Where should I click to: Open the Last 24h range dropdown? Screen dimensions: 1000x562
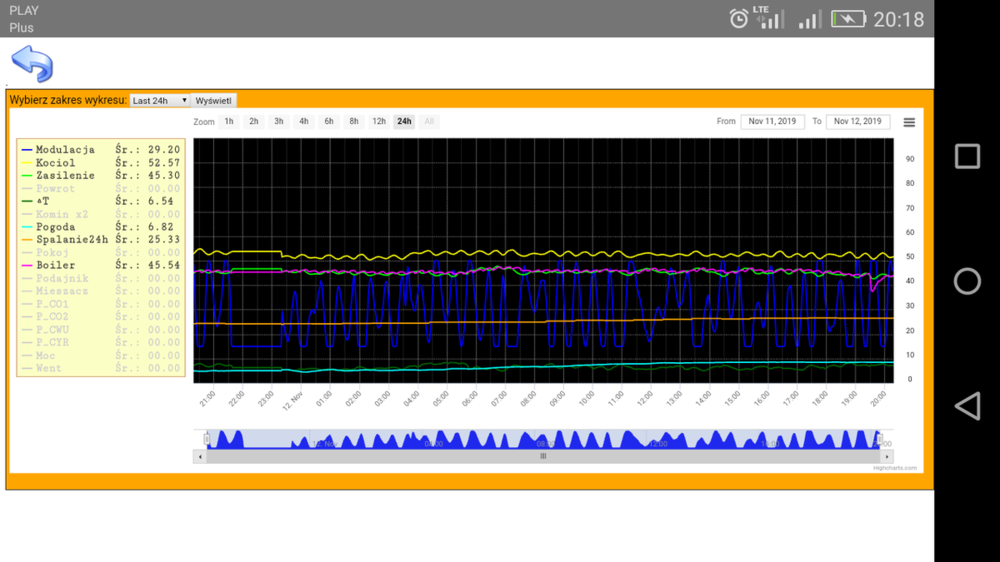[x=160, y=101]
